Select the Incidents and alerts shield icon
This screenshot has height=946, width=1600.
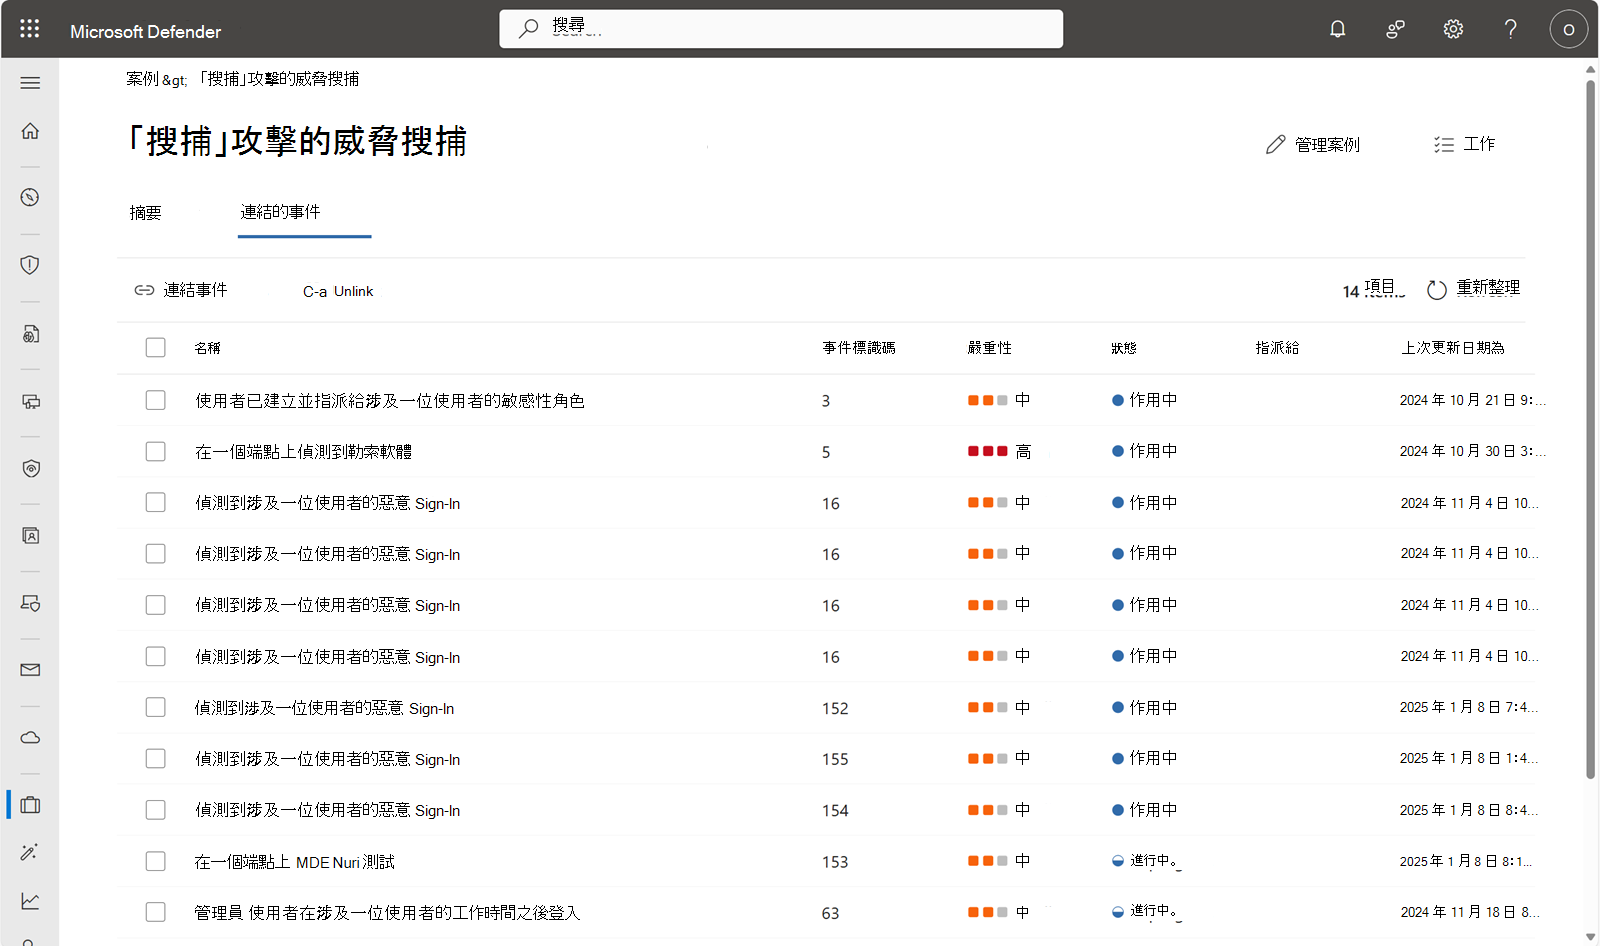[30, 265]
